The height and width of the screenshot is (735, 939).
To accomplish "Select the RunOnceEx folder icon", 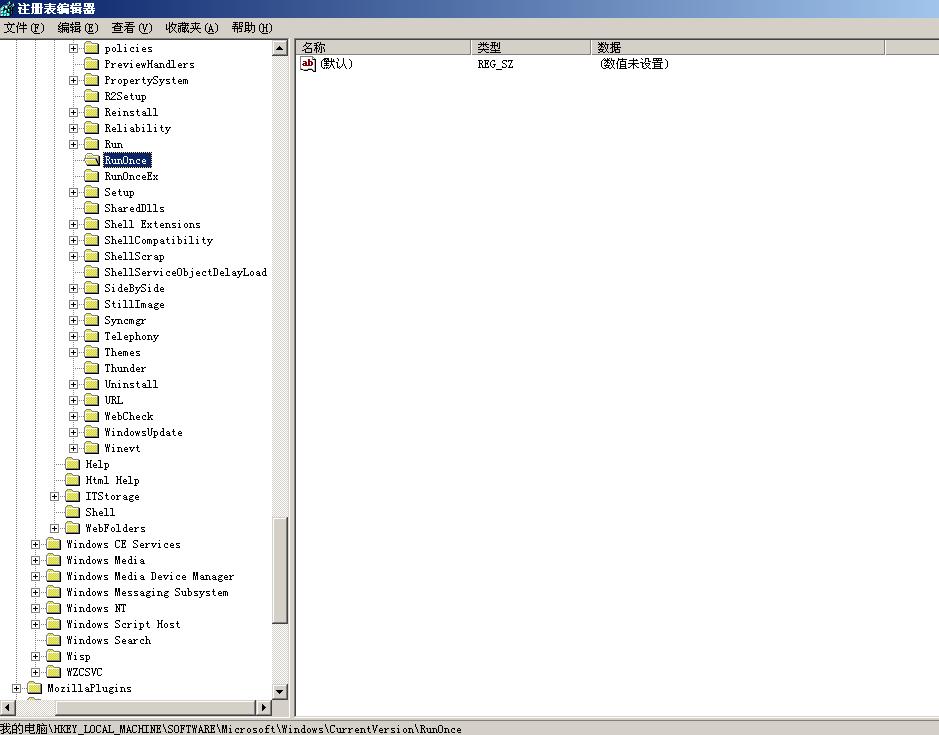I will click(x=92, y=176).
